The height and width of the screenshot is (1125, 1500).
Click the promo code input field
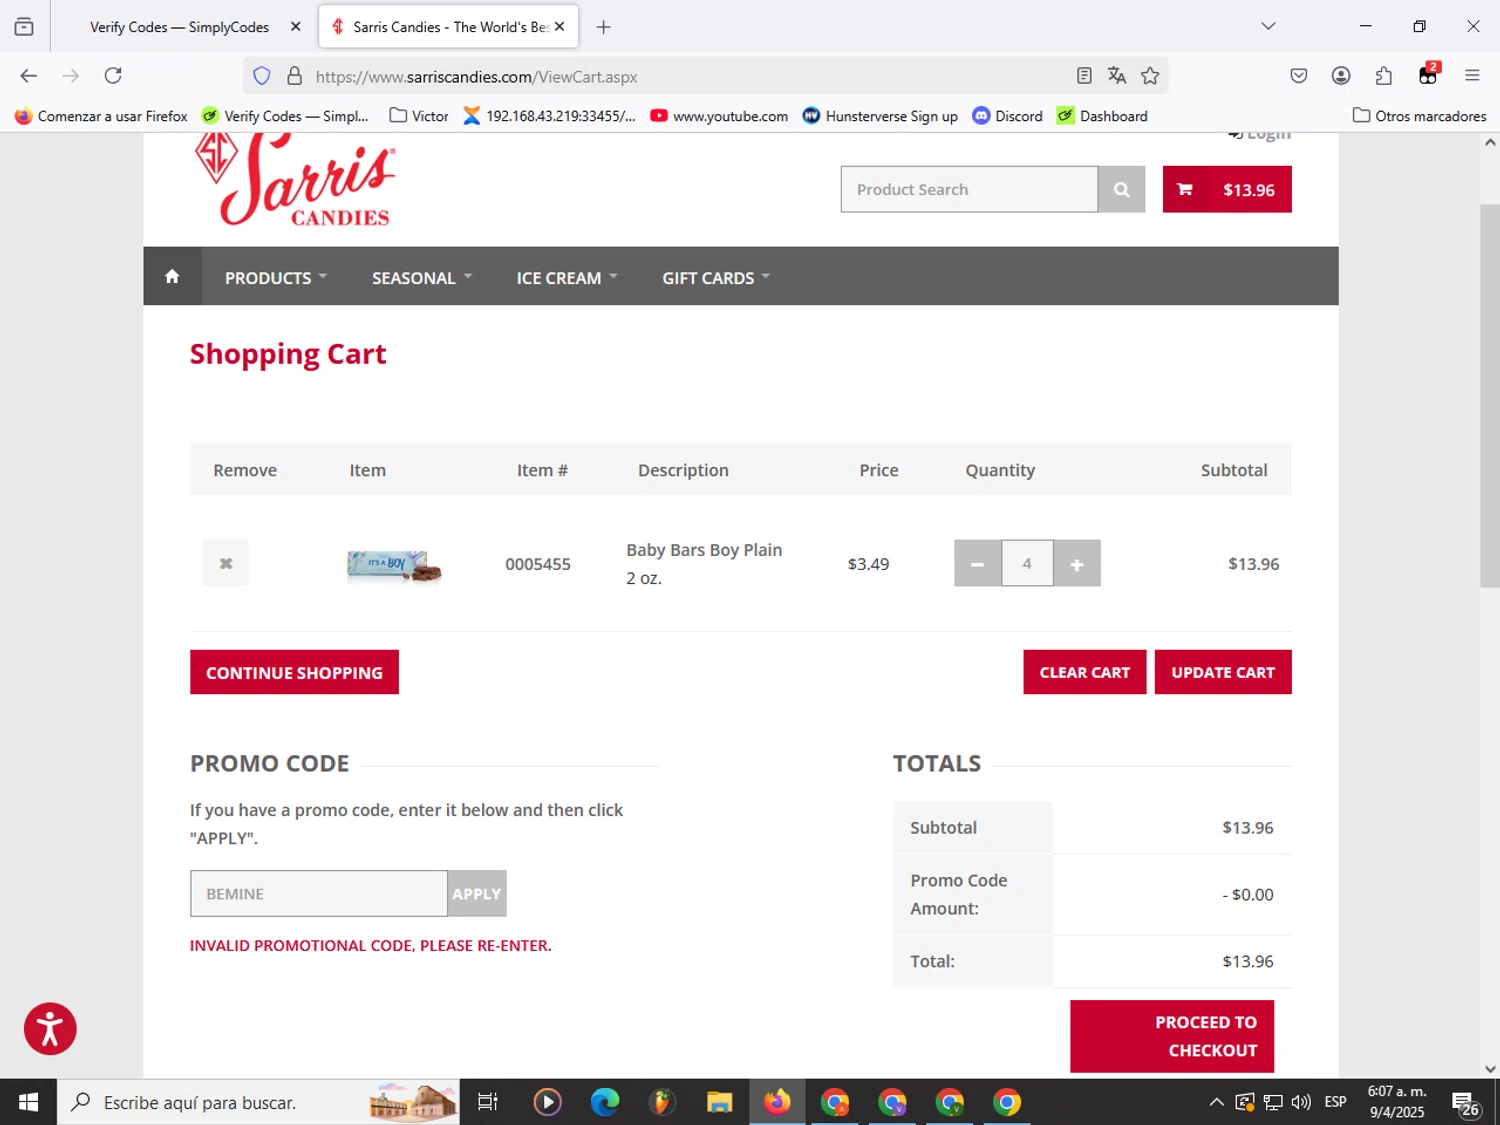[318, 893]
